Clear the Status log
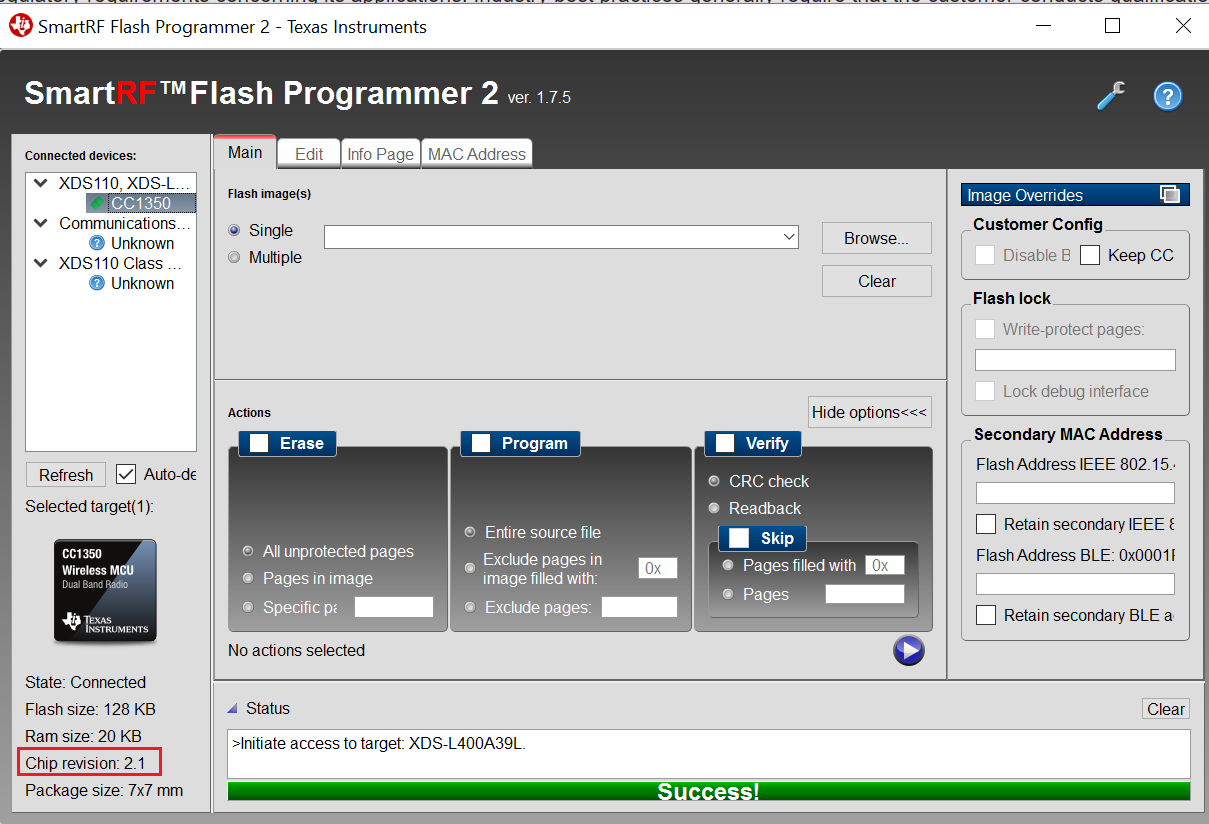This screenshot has width=1209, height=824. click(1166, 709)
